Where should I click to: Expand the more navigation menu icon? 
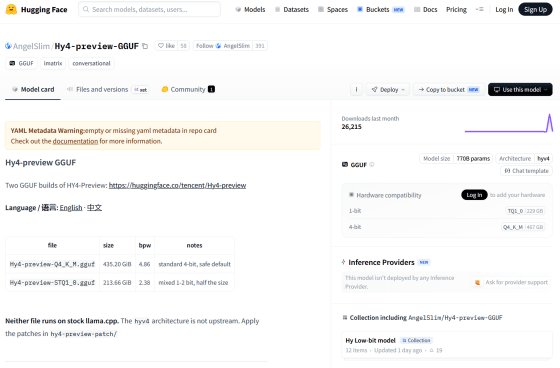tap(479, 9)
